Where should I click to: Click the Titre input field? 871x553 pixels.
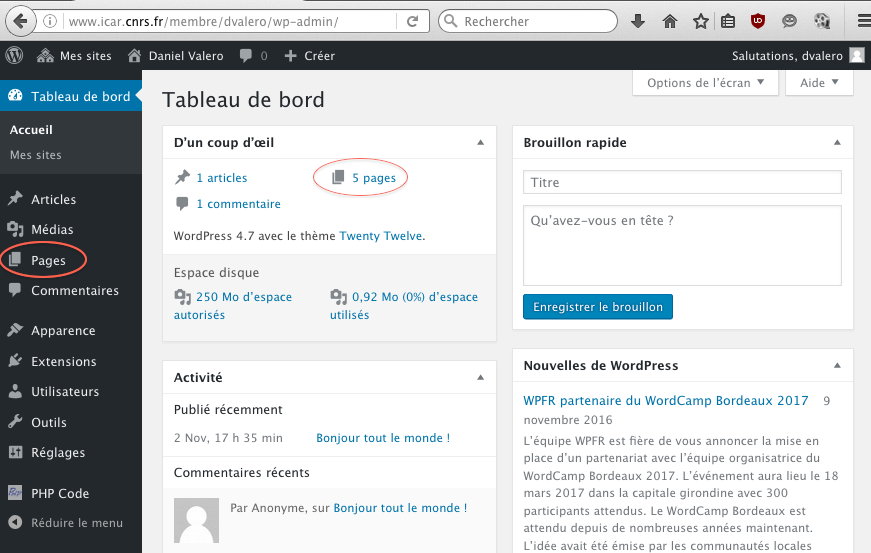[x=682, y=182]
